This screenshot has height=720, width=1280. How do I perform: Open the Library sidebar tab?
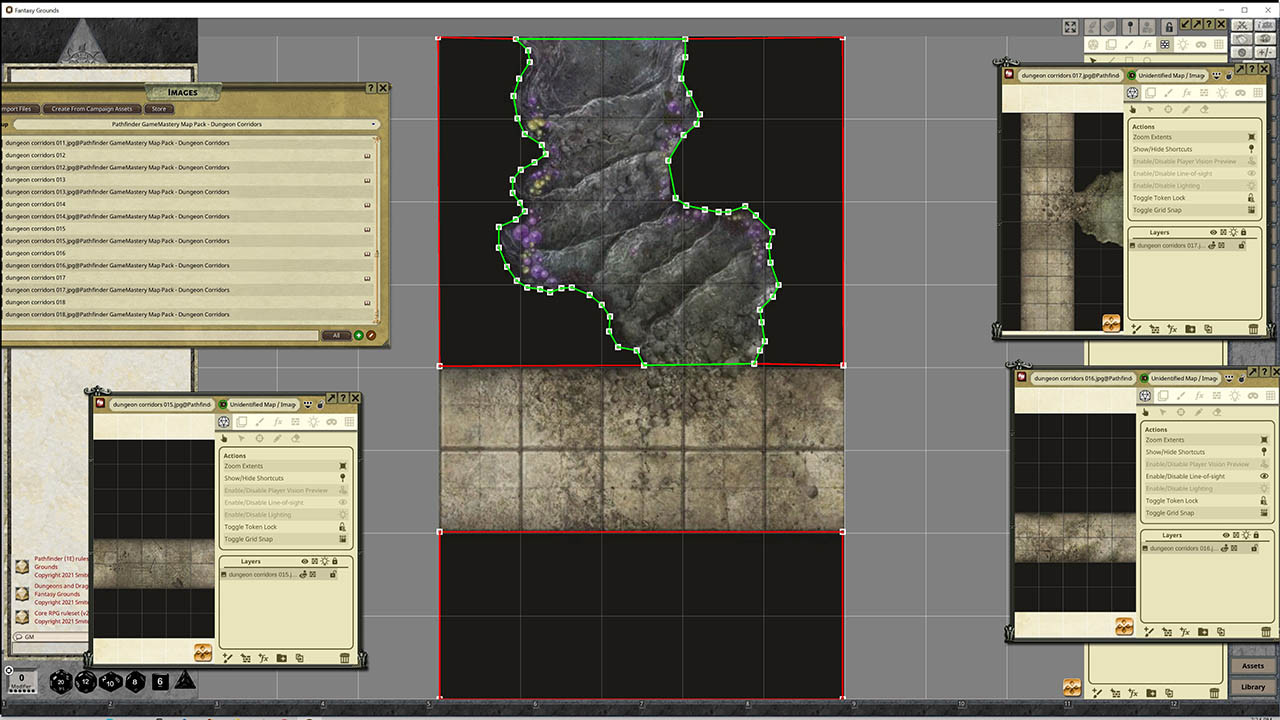[1252, 687]
